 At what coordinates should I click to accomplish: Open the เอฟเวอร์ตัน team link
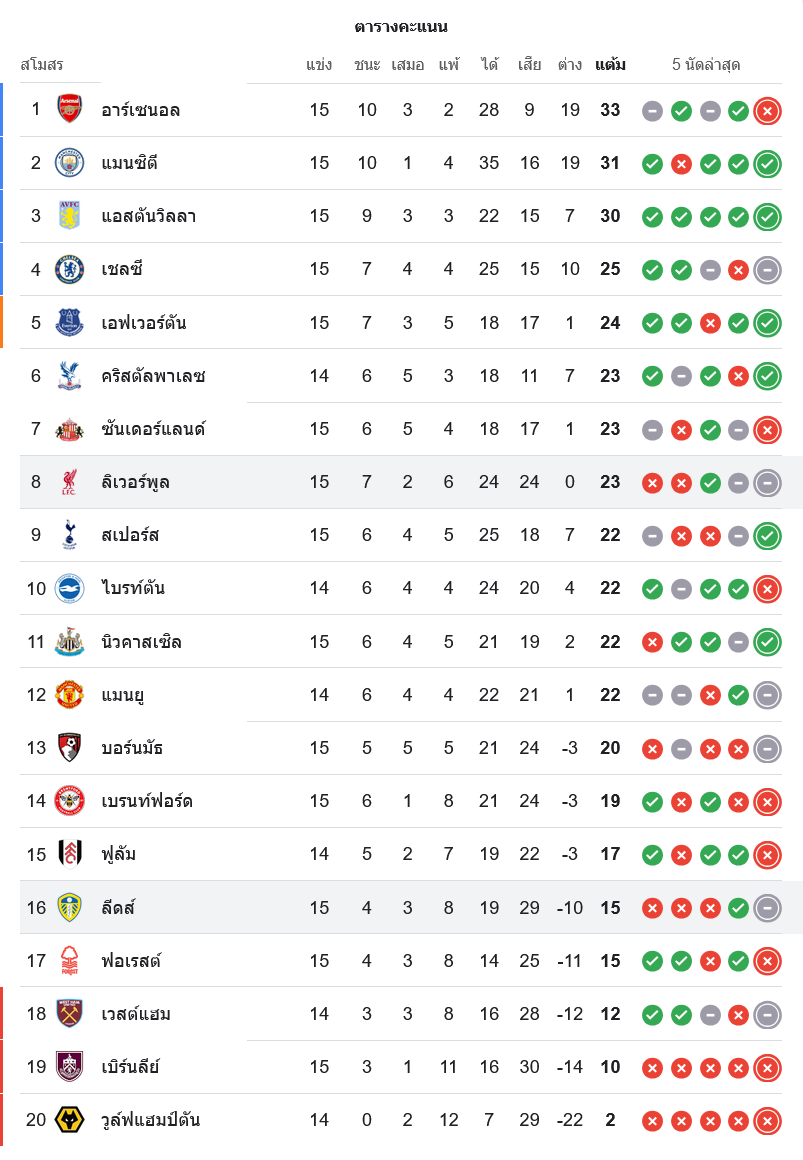click(143, 323)
